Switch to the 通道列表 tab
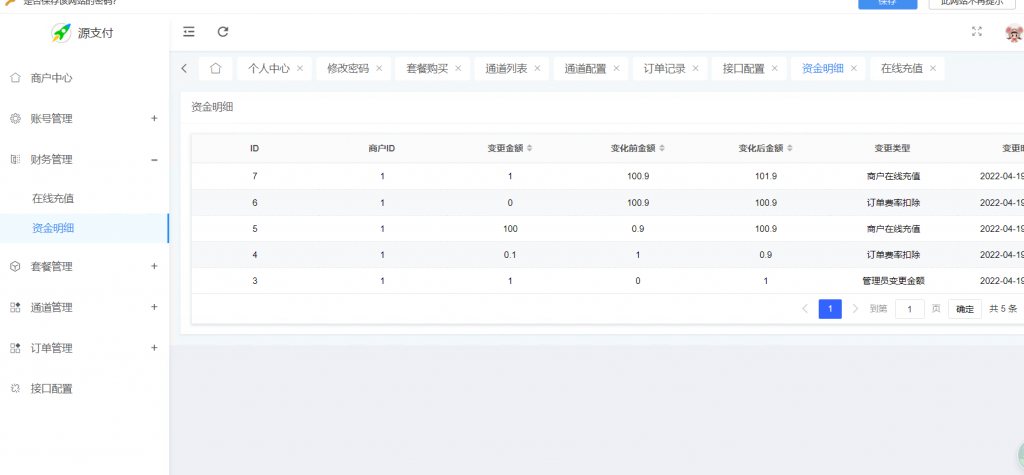 tap(506, 69)
